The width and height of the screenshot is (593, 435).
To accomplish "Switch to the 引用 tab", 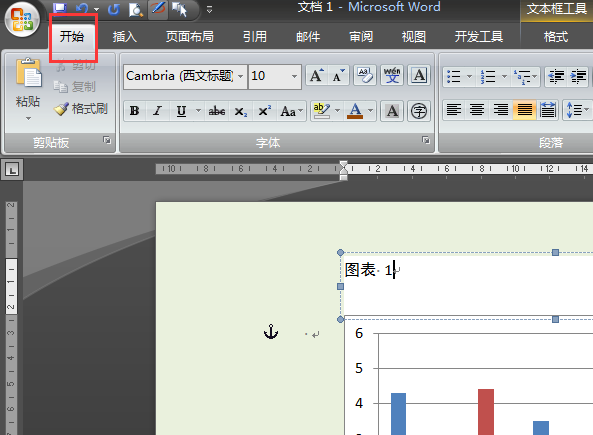I will click(255, 37).
